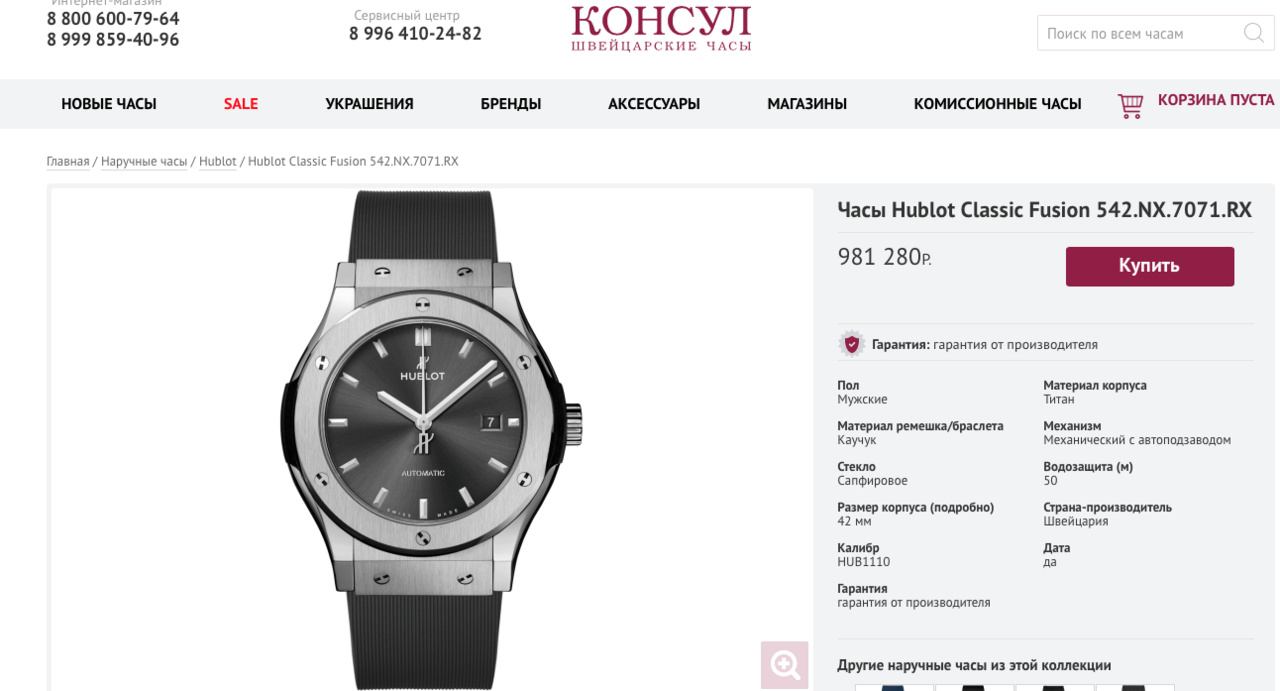Focus the Поиск по всем часам field
The width and height of the screenshot is (1280, 691).
(1140, 33)
